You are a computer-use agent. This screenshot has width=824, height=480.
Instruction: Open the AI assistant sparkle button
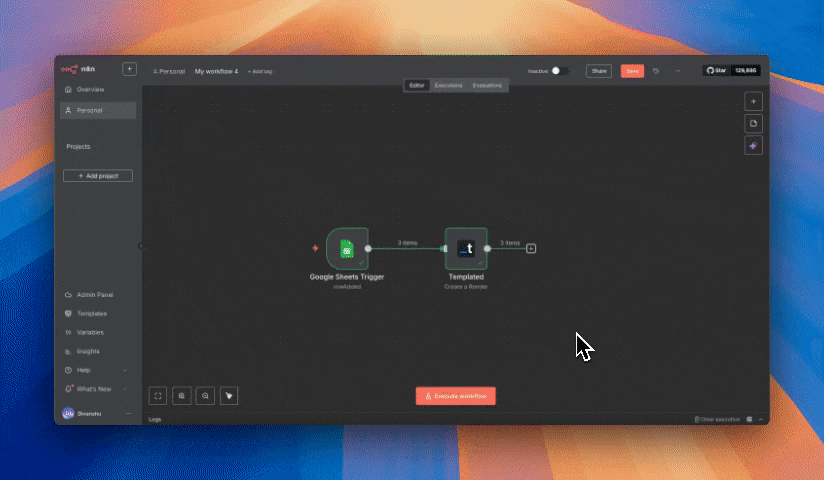coord(754,146)
